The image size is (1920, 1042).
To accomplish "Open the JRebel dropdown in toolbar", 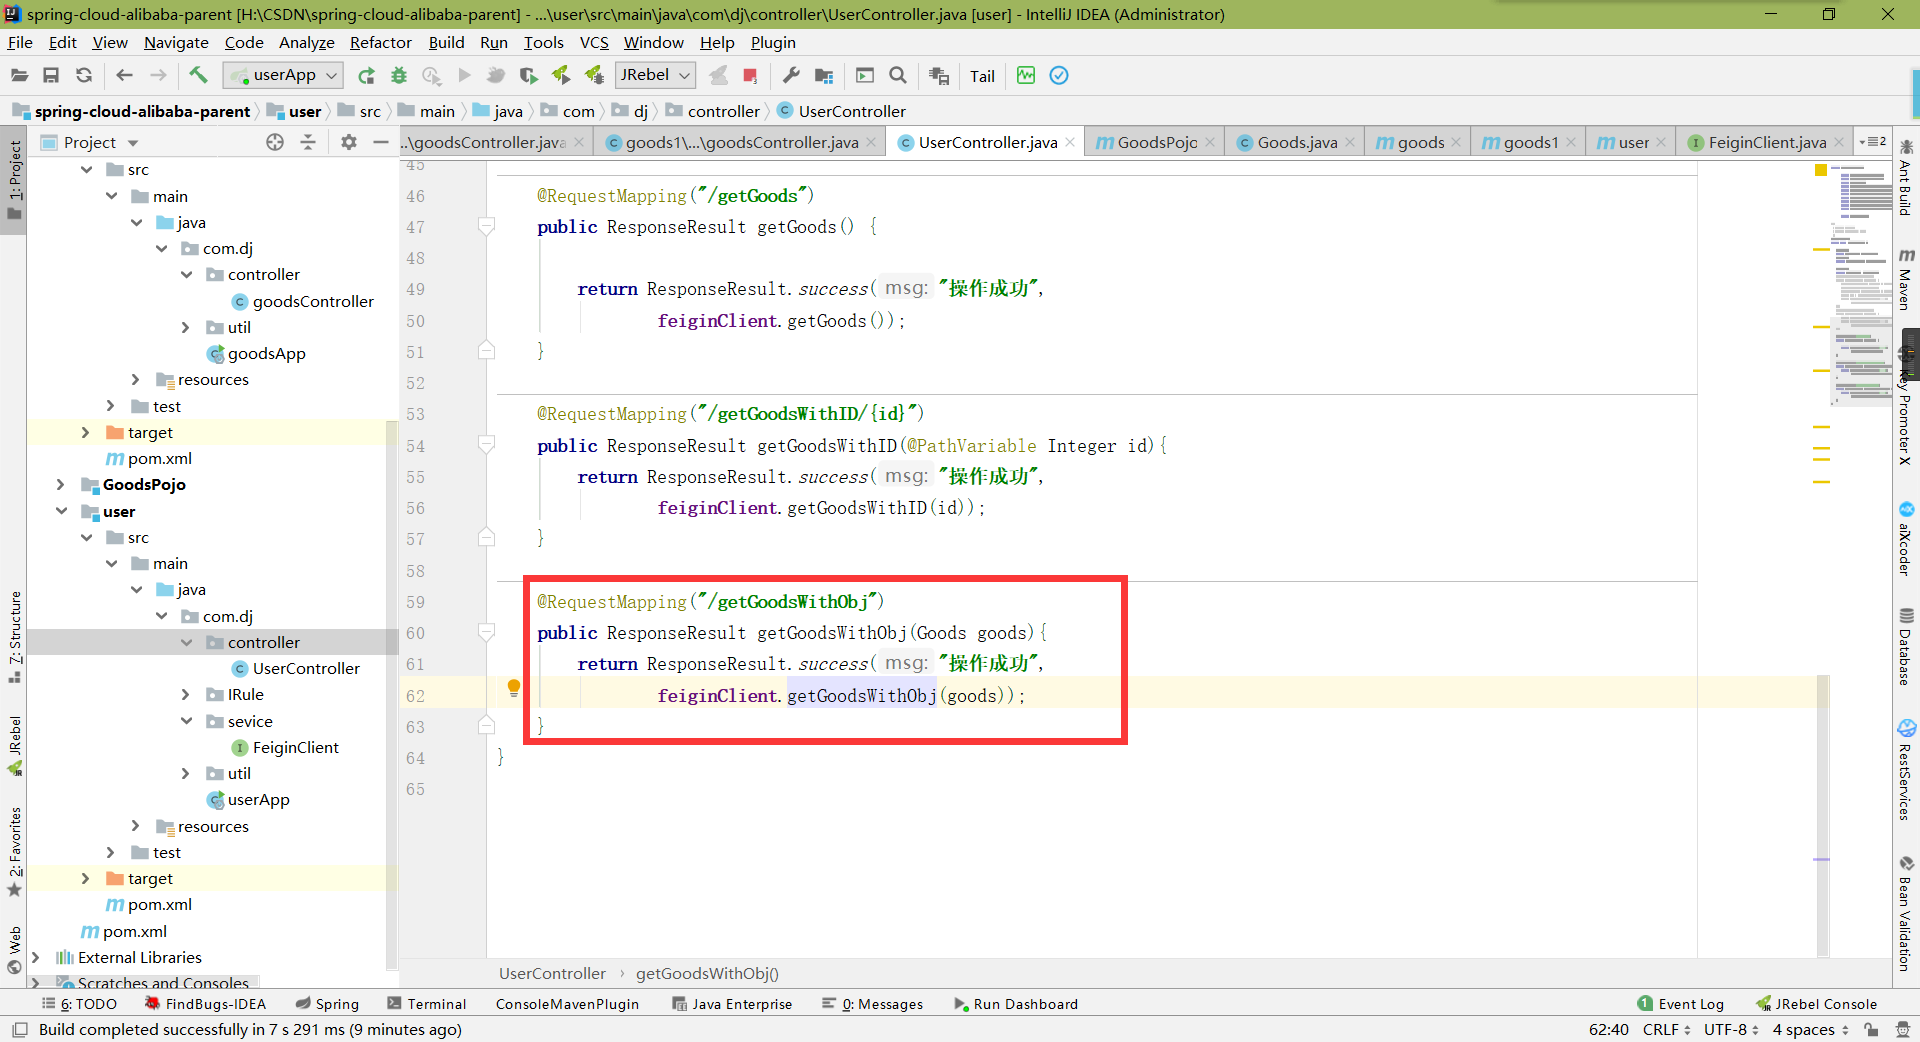I will point(655,75).
